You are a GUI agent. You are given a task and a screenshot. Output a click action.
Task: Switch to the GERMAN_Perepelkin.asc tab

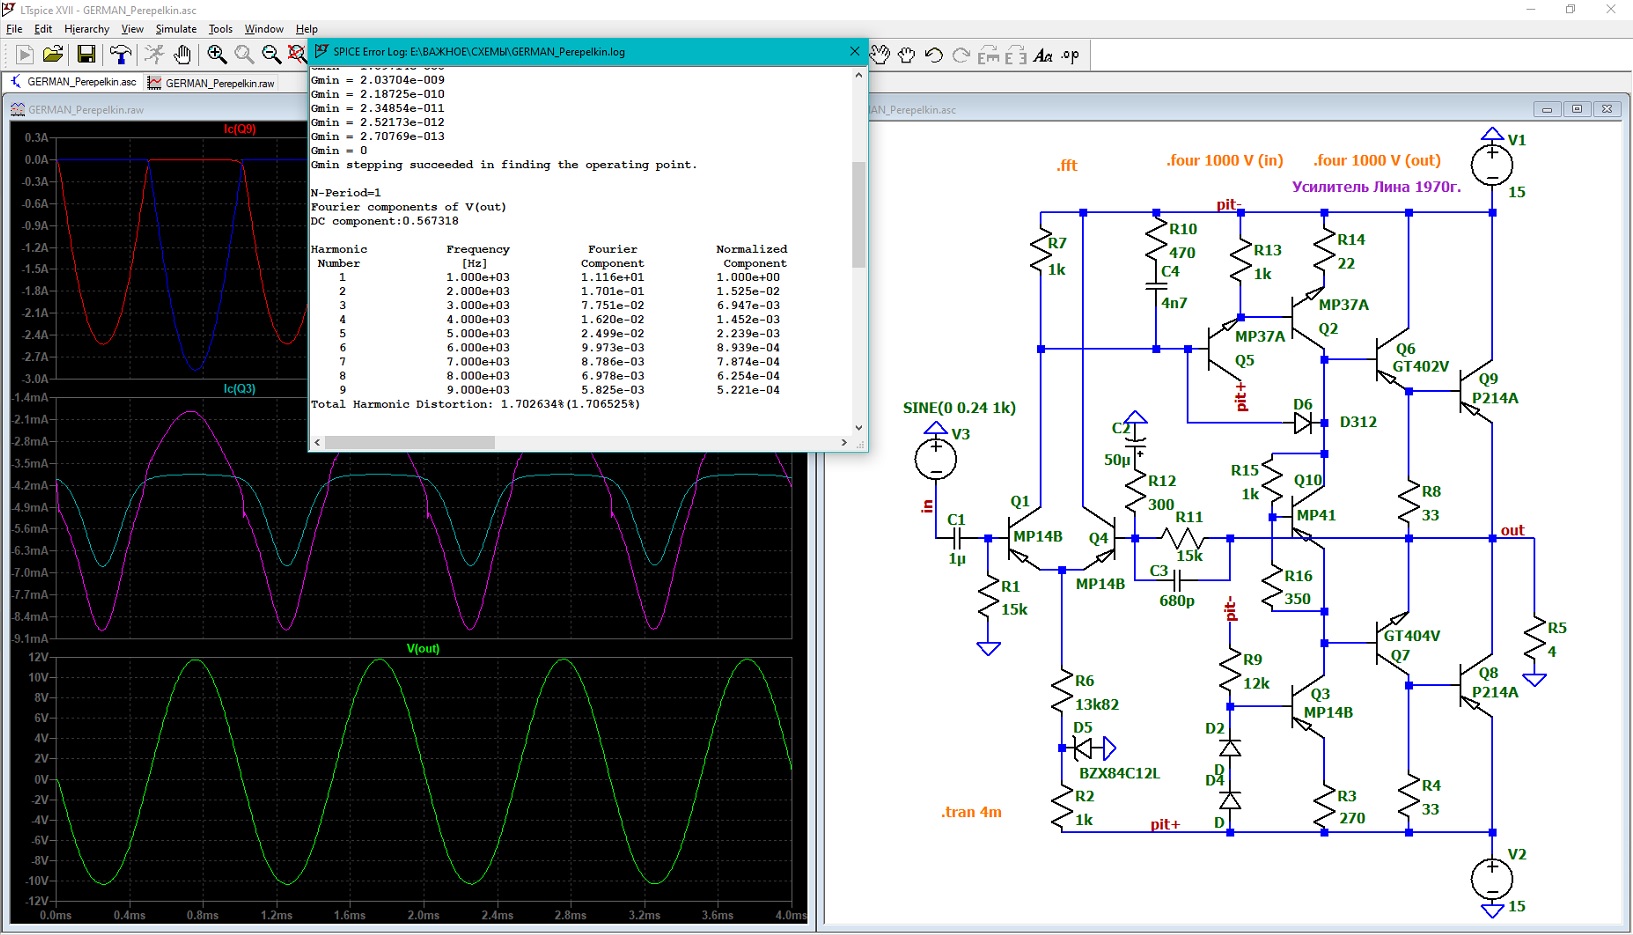tap(73, 82)
